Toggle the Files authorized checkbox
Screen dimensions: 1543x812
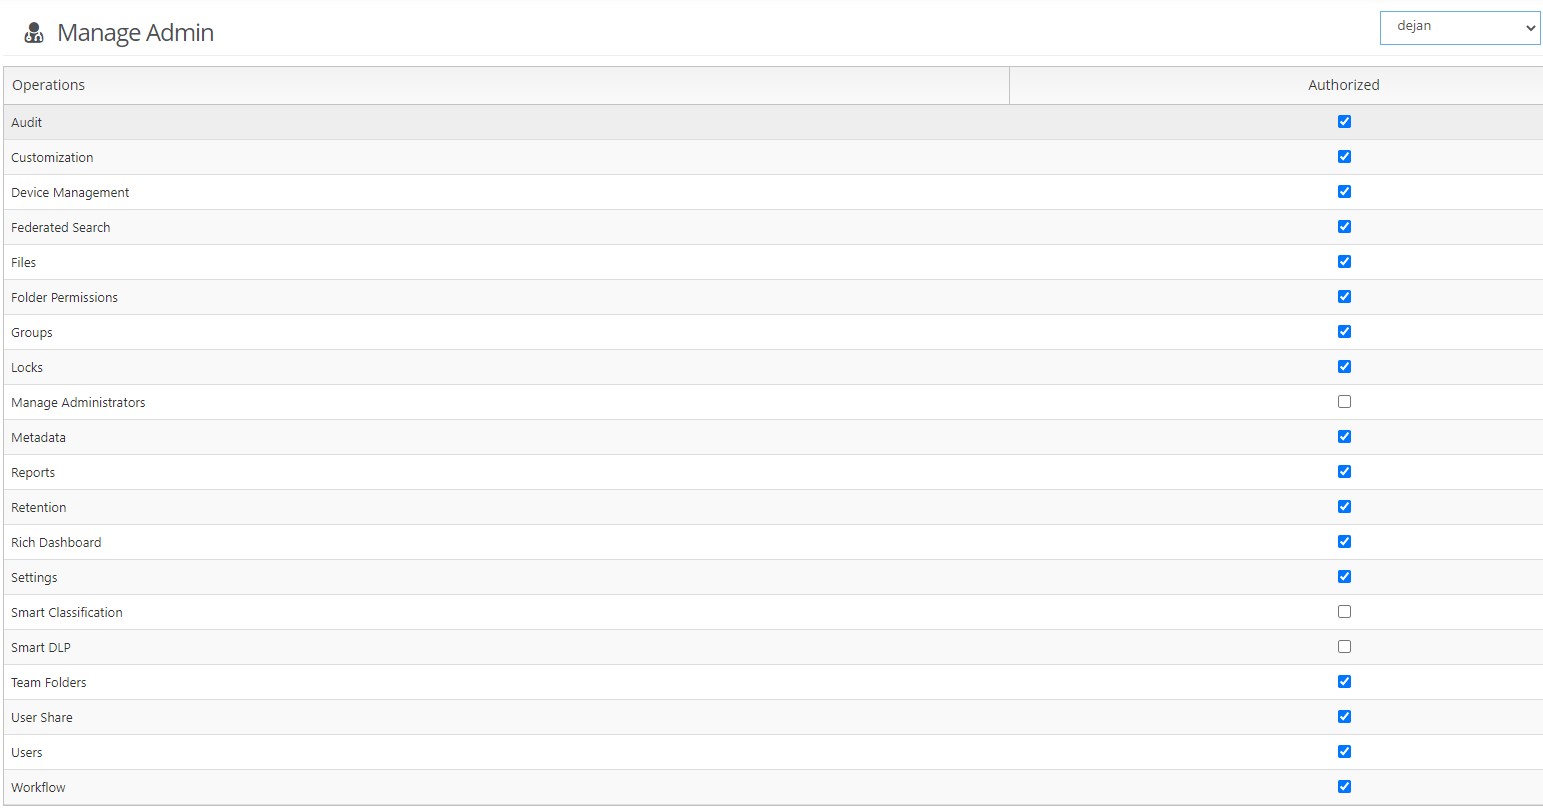1344,262
